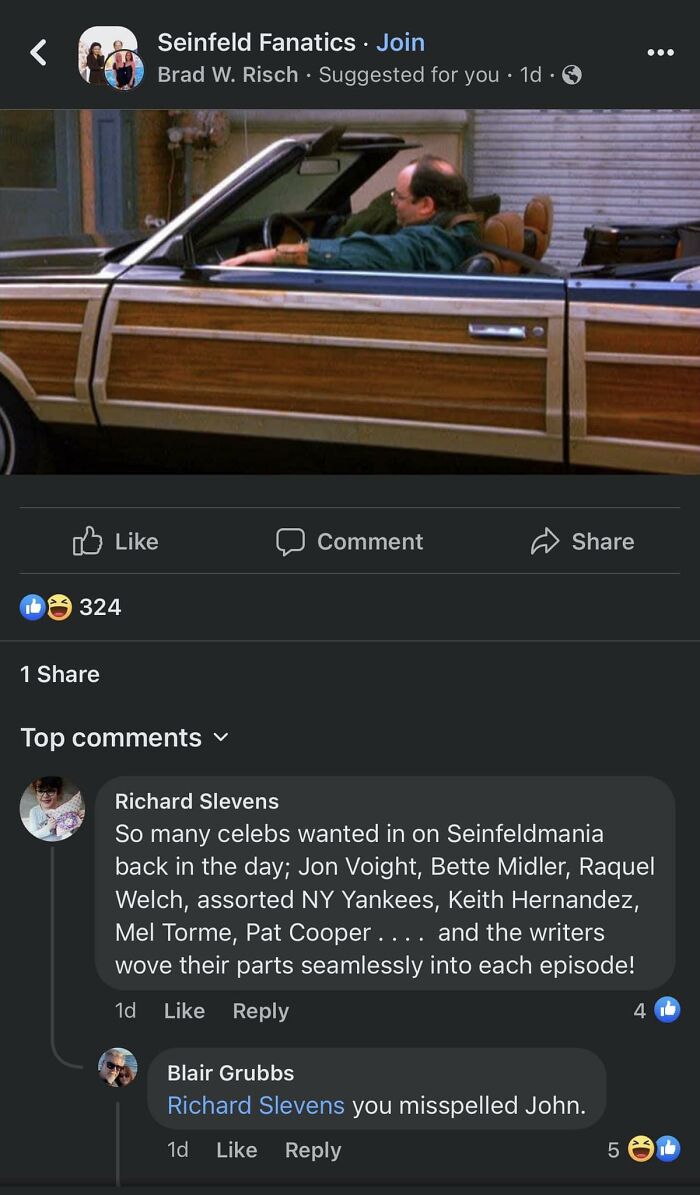Open Richard Slevens' profile picture
This screenshot has width=700, height=1195.
coord(52,808)
